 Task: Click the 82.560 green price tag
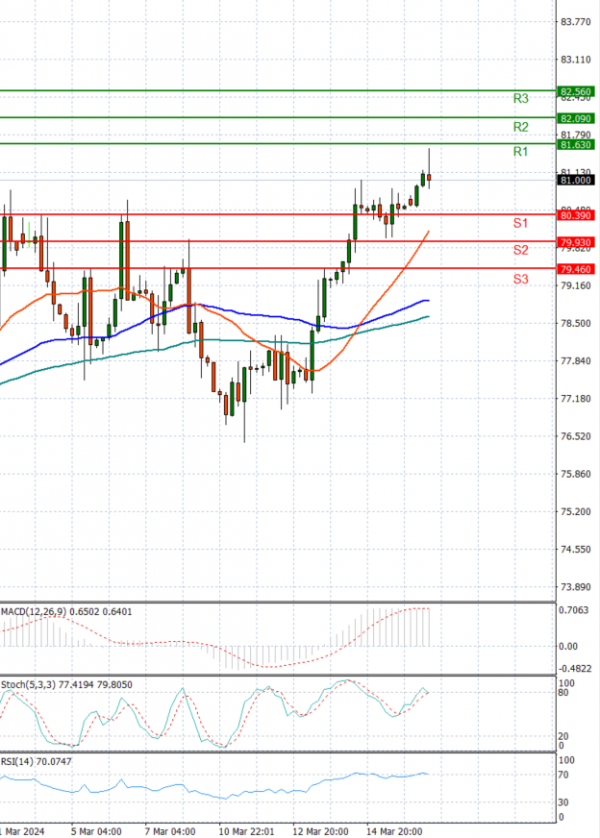pyautogui.click(x=577, y=91)
